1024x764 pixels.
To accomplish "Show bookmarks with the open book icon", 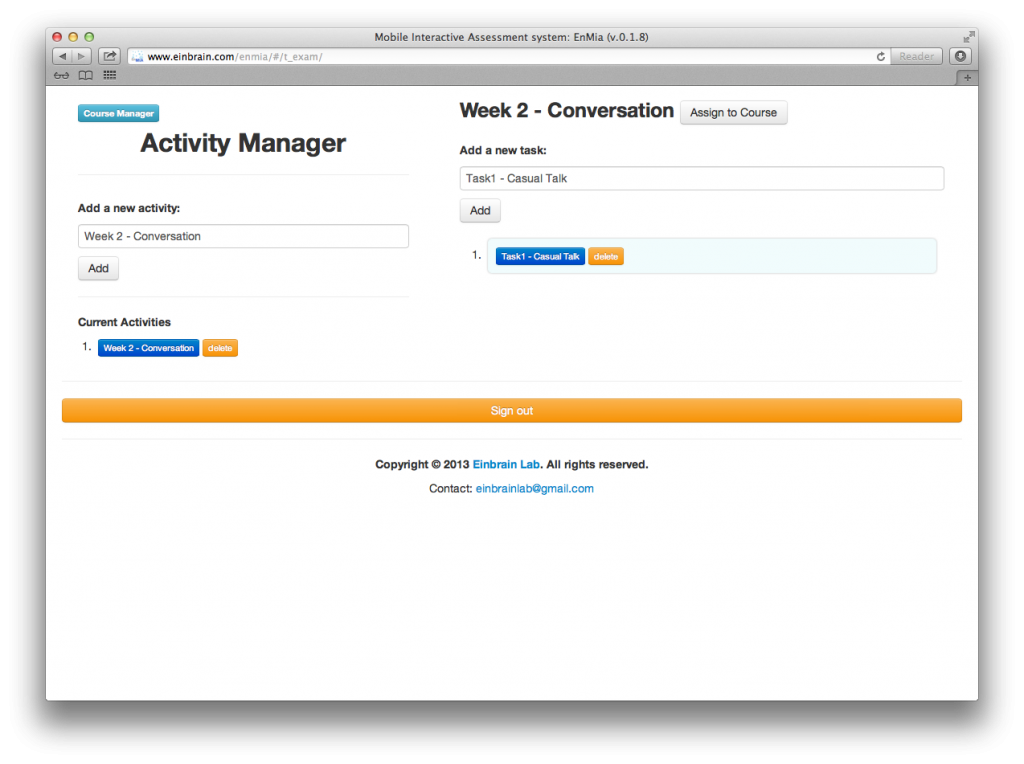I will [86, 75].
